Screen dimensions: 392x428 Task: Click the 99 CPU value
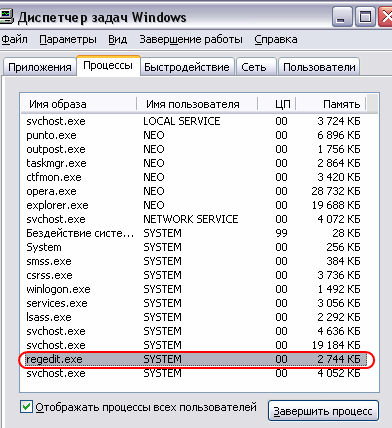(281, 233)
